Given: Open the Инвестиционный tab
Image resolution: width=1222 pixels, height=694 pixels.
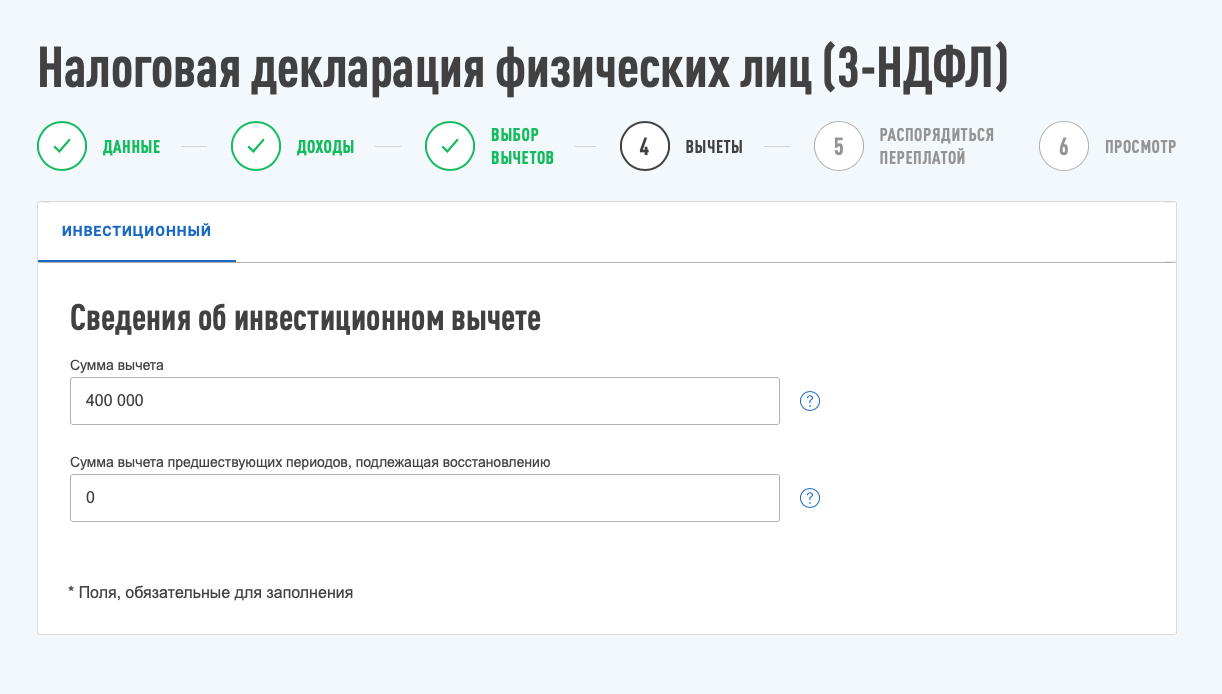Looking at the screenshot, I should pyautogui.click(x=137, y=232).
